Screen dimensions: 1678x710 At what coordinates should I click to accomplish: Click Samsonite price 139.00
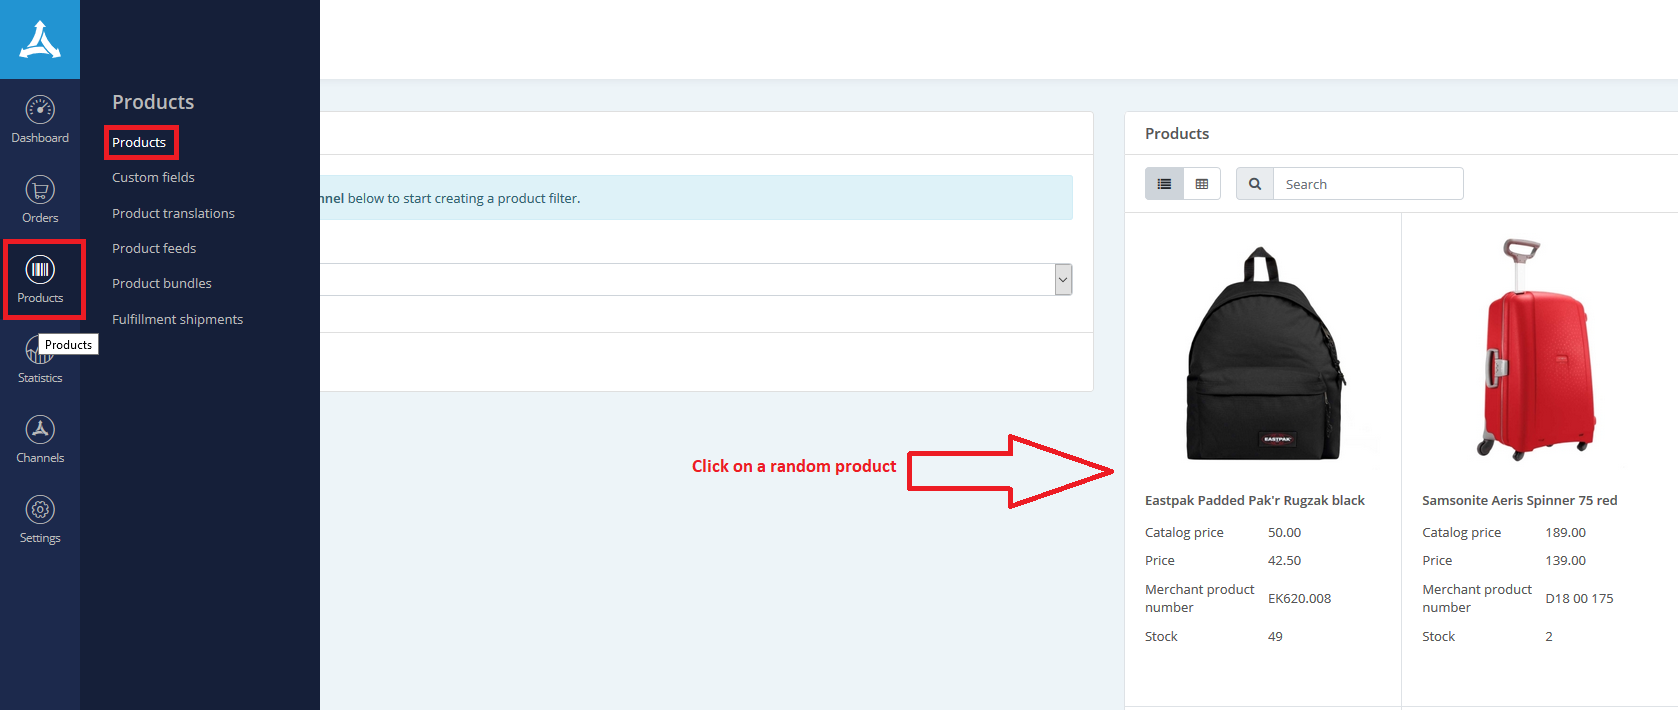[x=1565, y=560]
